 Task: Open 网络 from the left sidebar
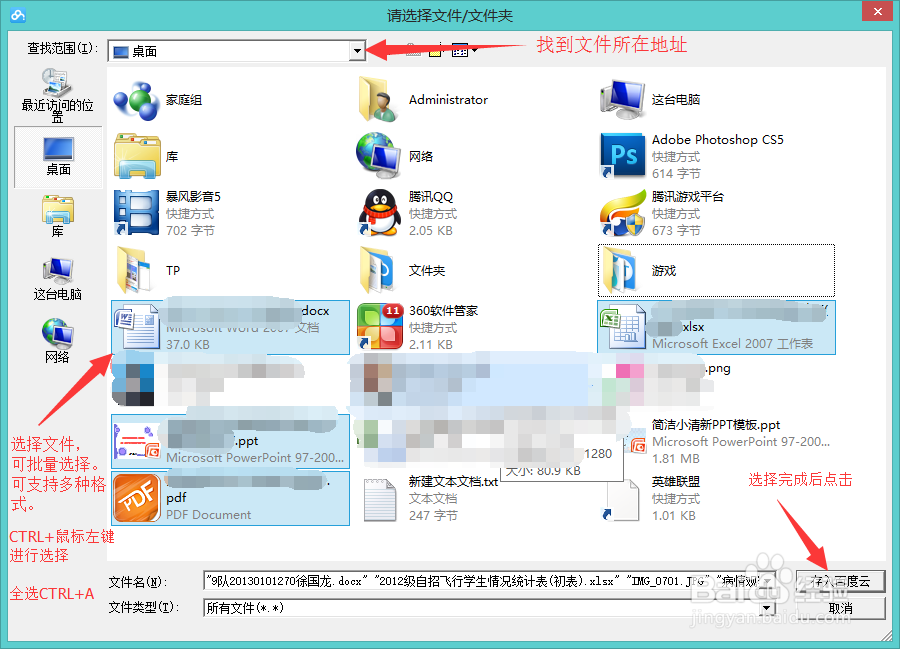(x=57, y=338)
